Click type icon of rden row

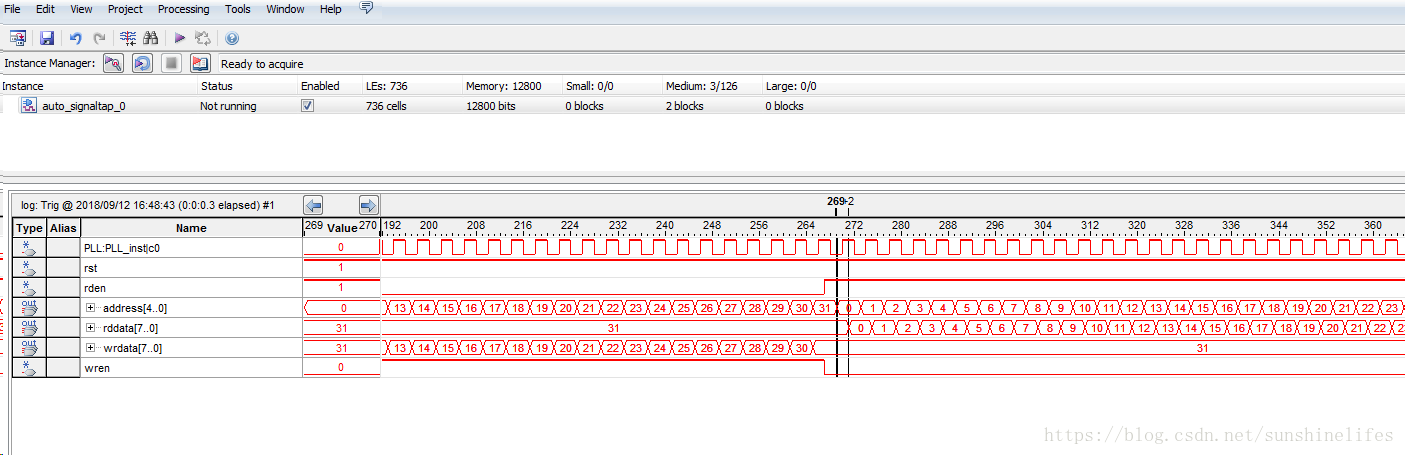(x=30, y=288)
